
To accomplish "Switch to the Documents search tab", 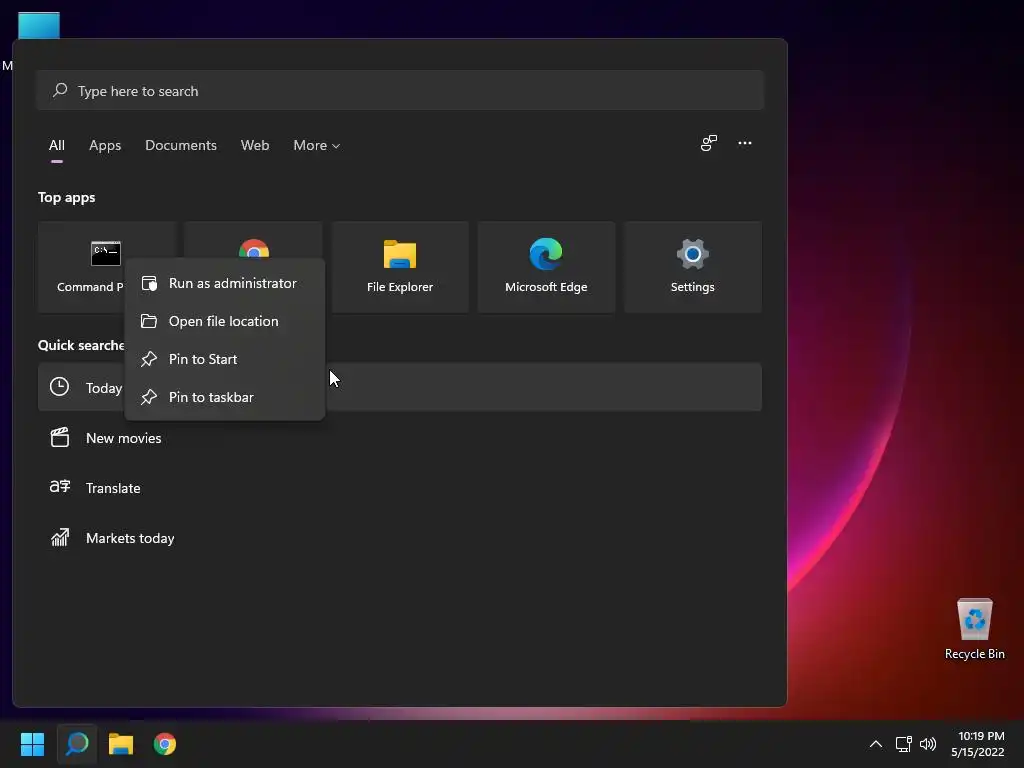I will click(181, 146).
